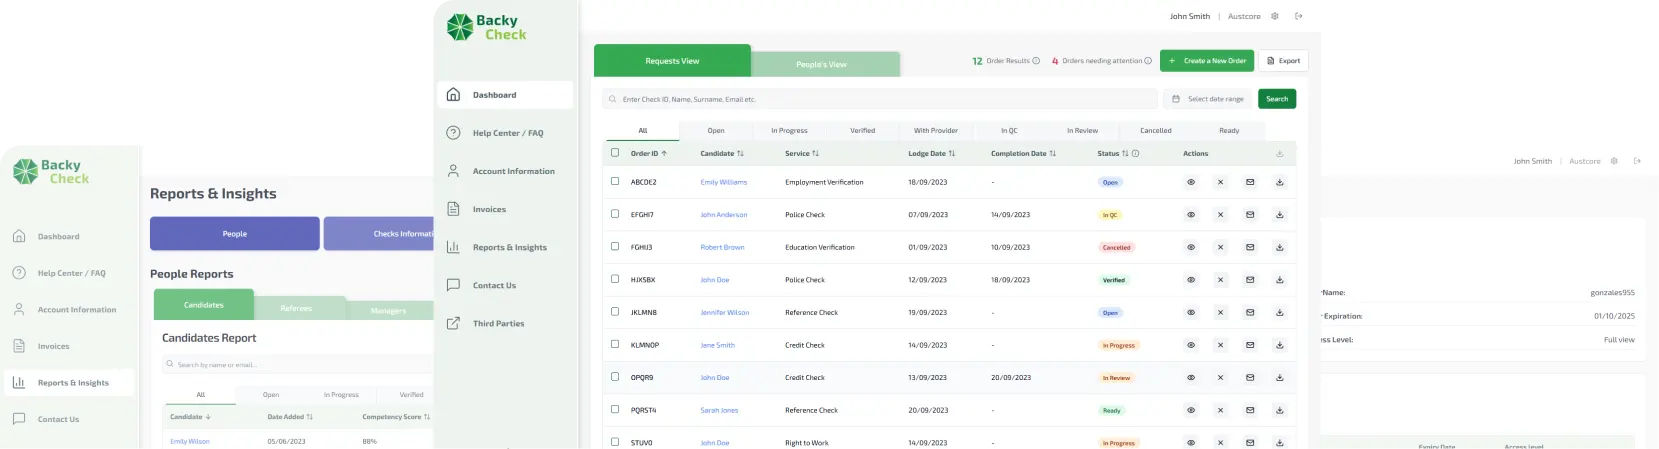Click info icon next to Status header
The image size is (1659, 449).
1135,154
